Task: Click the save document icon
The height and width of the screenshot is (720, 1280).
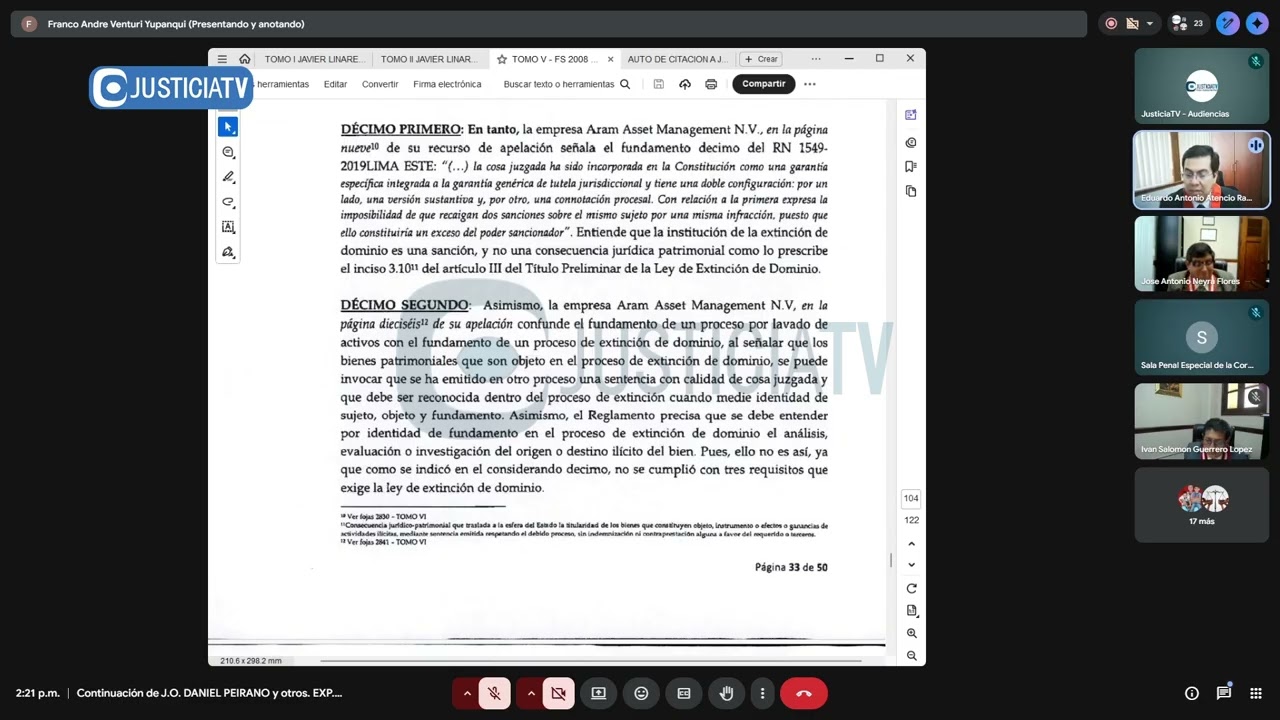Action: click(x=658, y=84)
